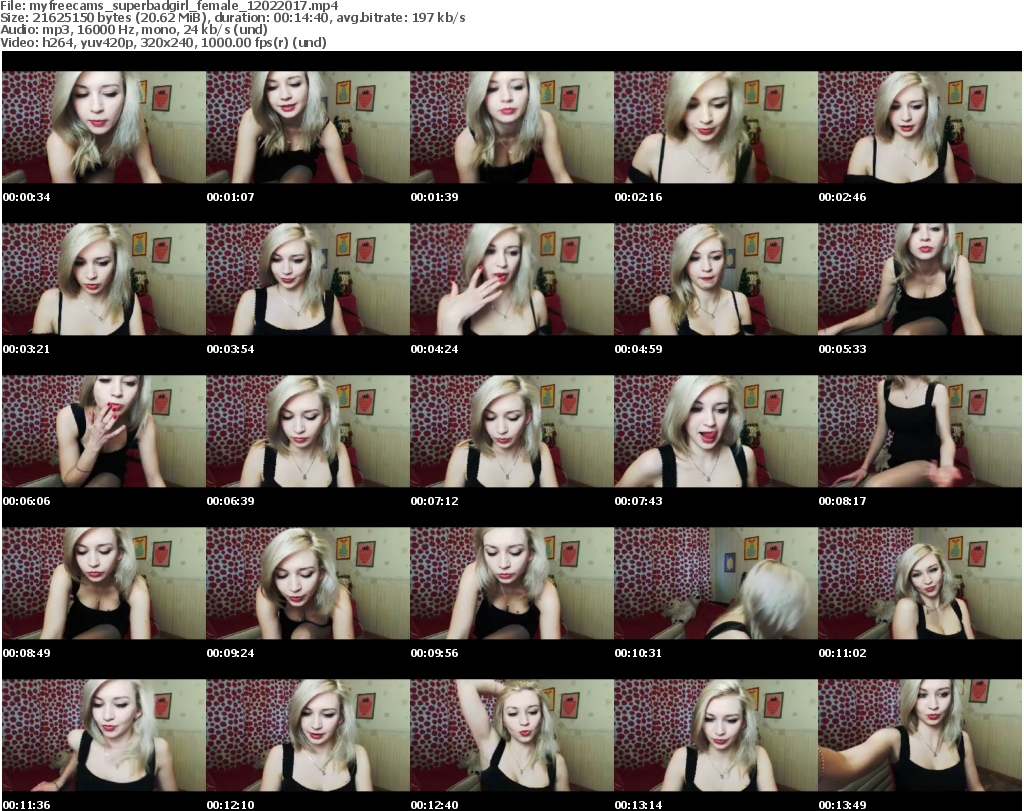Click the 00:04:59 timestamp label
This screenshot has width=1024, height=811.
(x=638, y=349)
